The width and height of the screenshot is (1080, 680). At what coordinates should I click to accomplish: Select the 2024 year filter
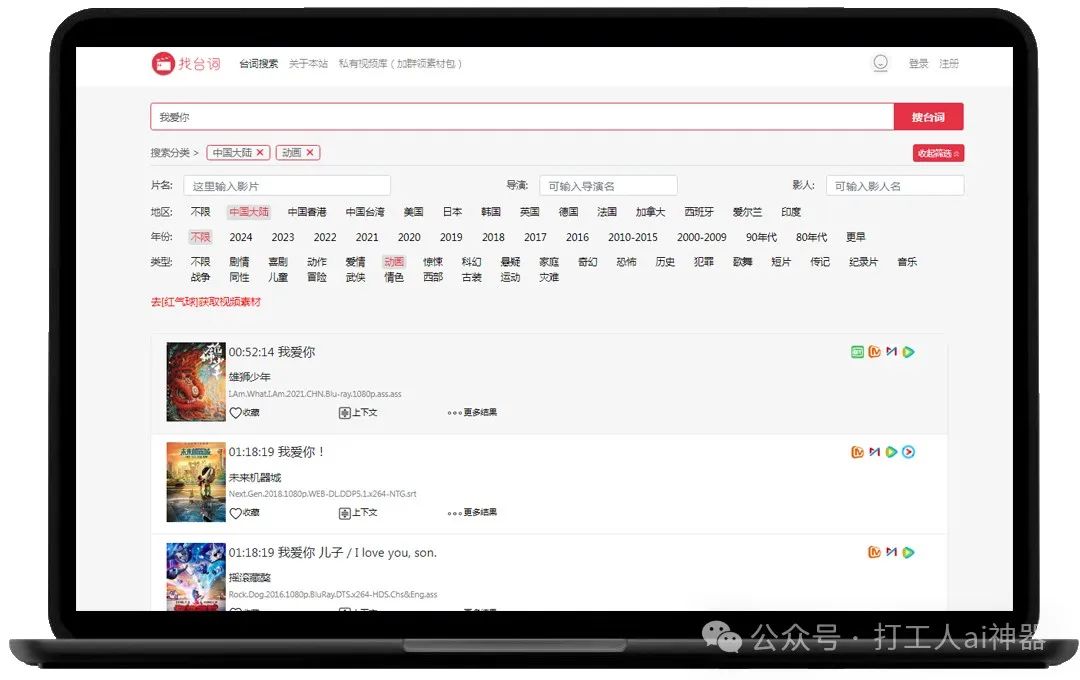click(x=240, y=237)
